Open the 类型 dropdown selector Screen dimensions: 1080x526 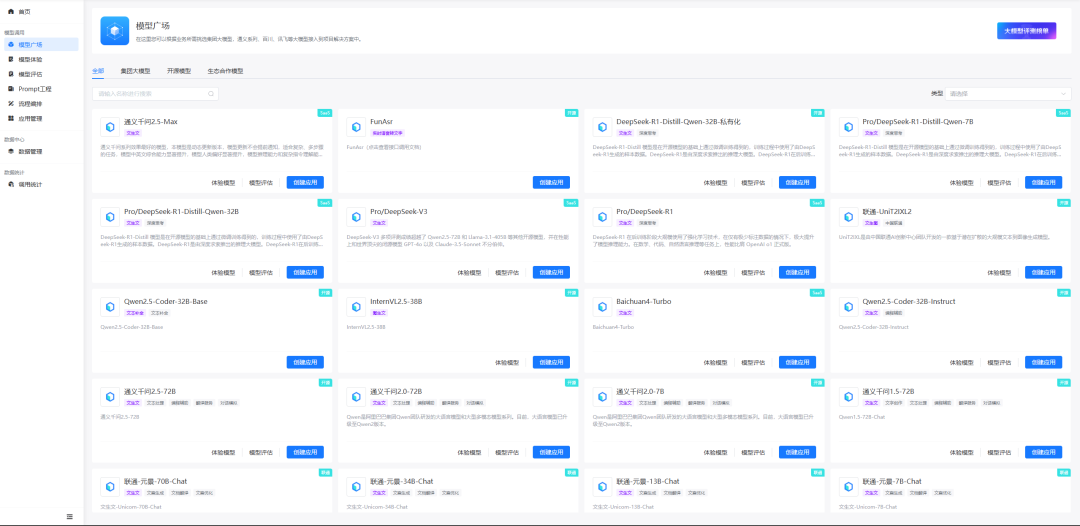[x=1007, y=93]
